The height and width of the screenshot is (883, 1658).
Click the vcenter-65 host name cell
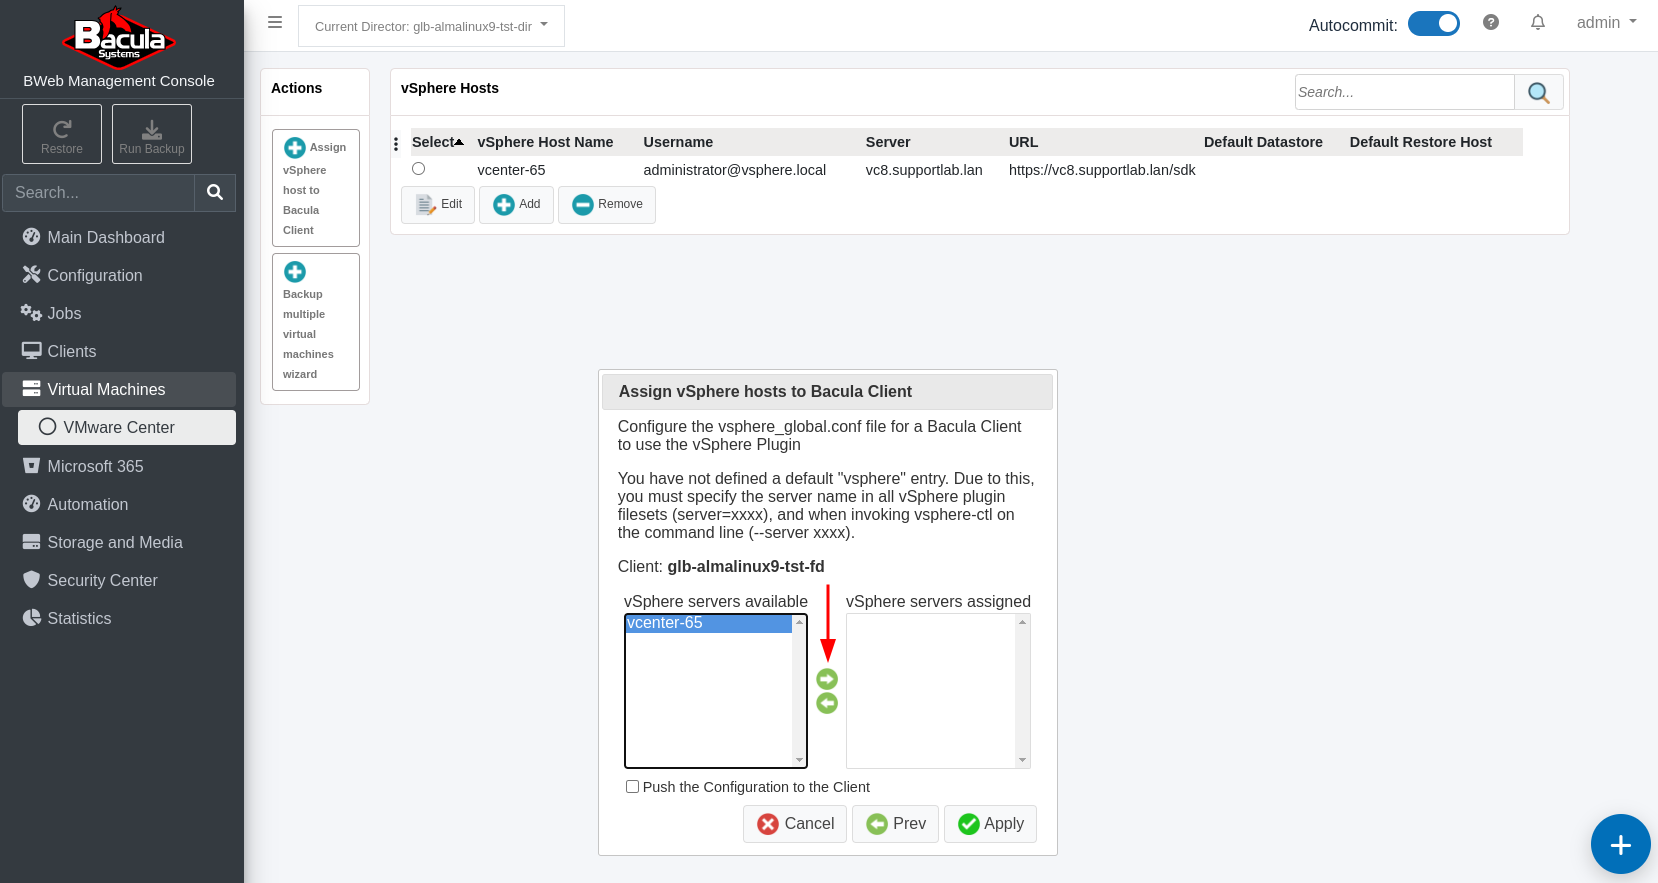click(x=511, y=170)
